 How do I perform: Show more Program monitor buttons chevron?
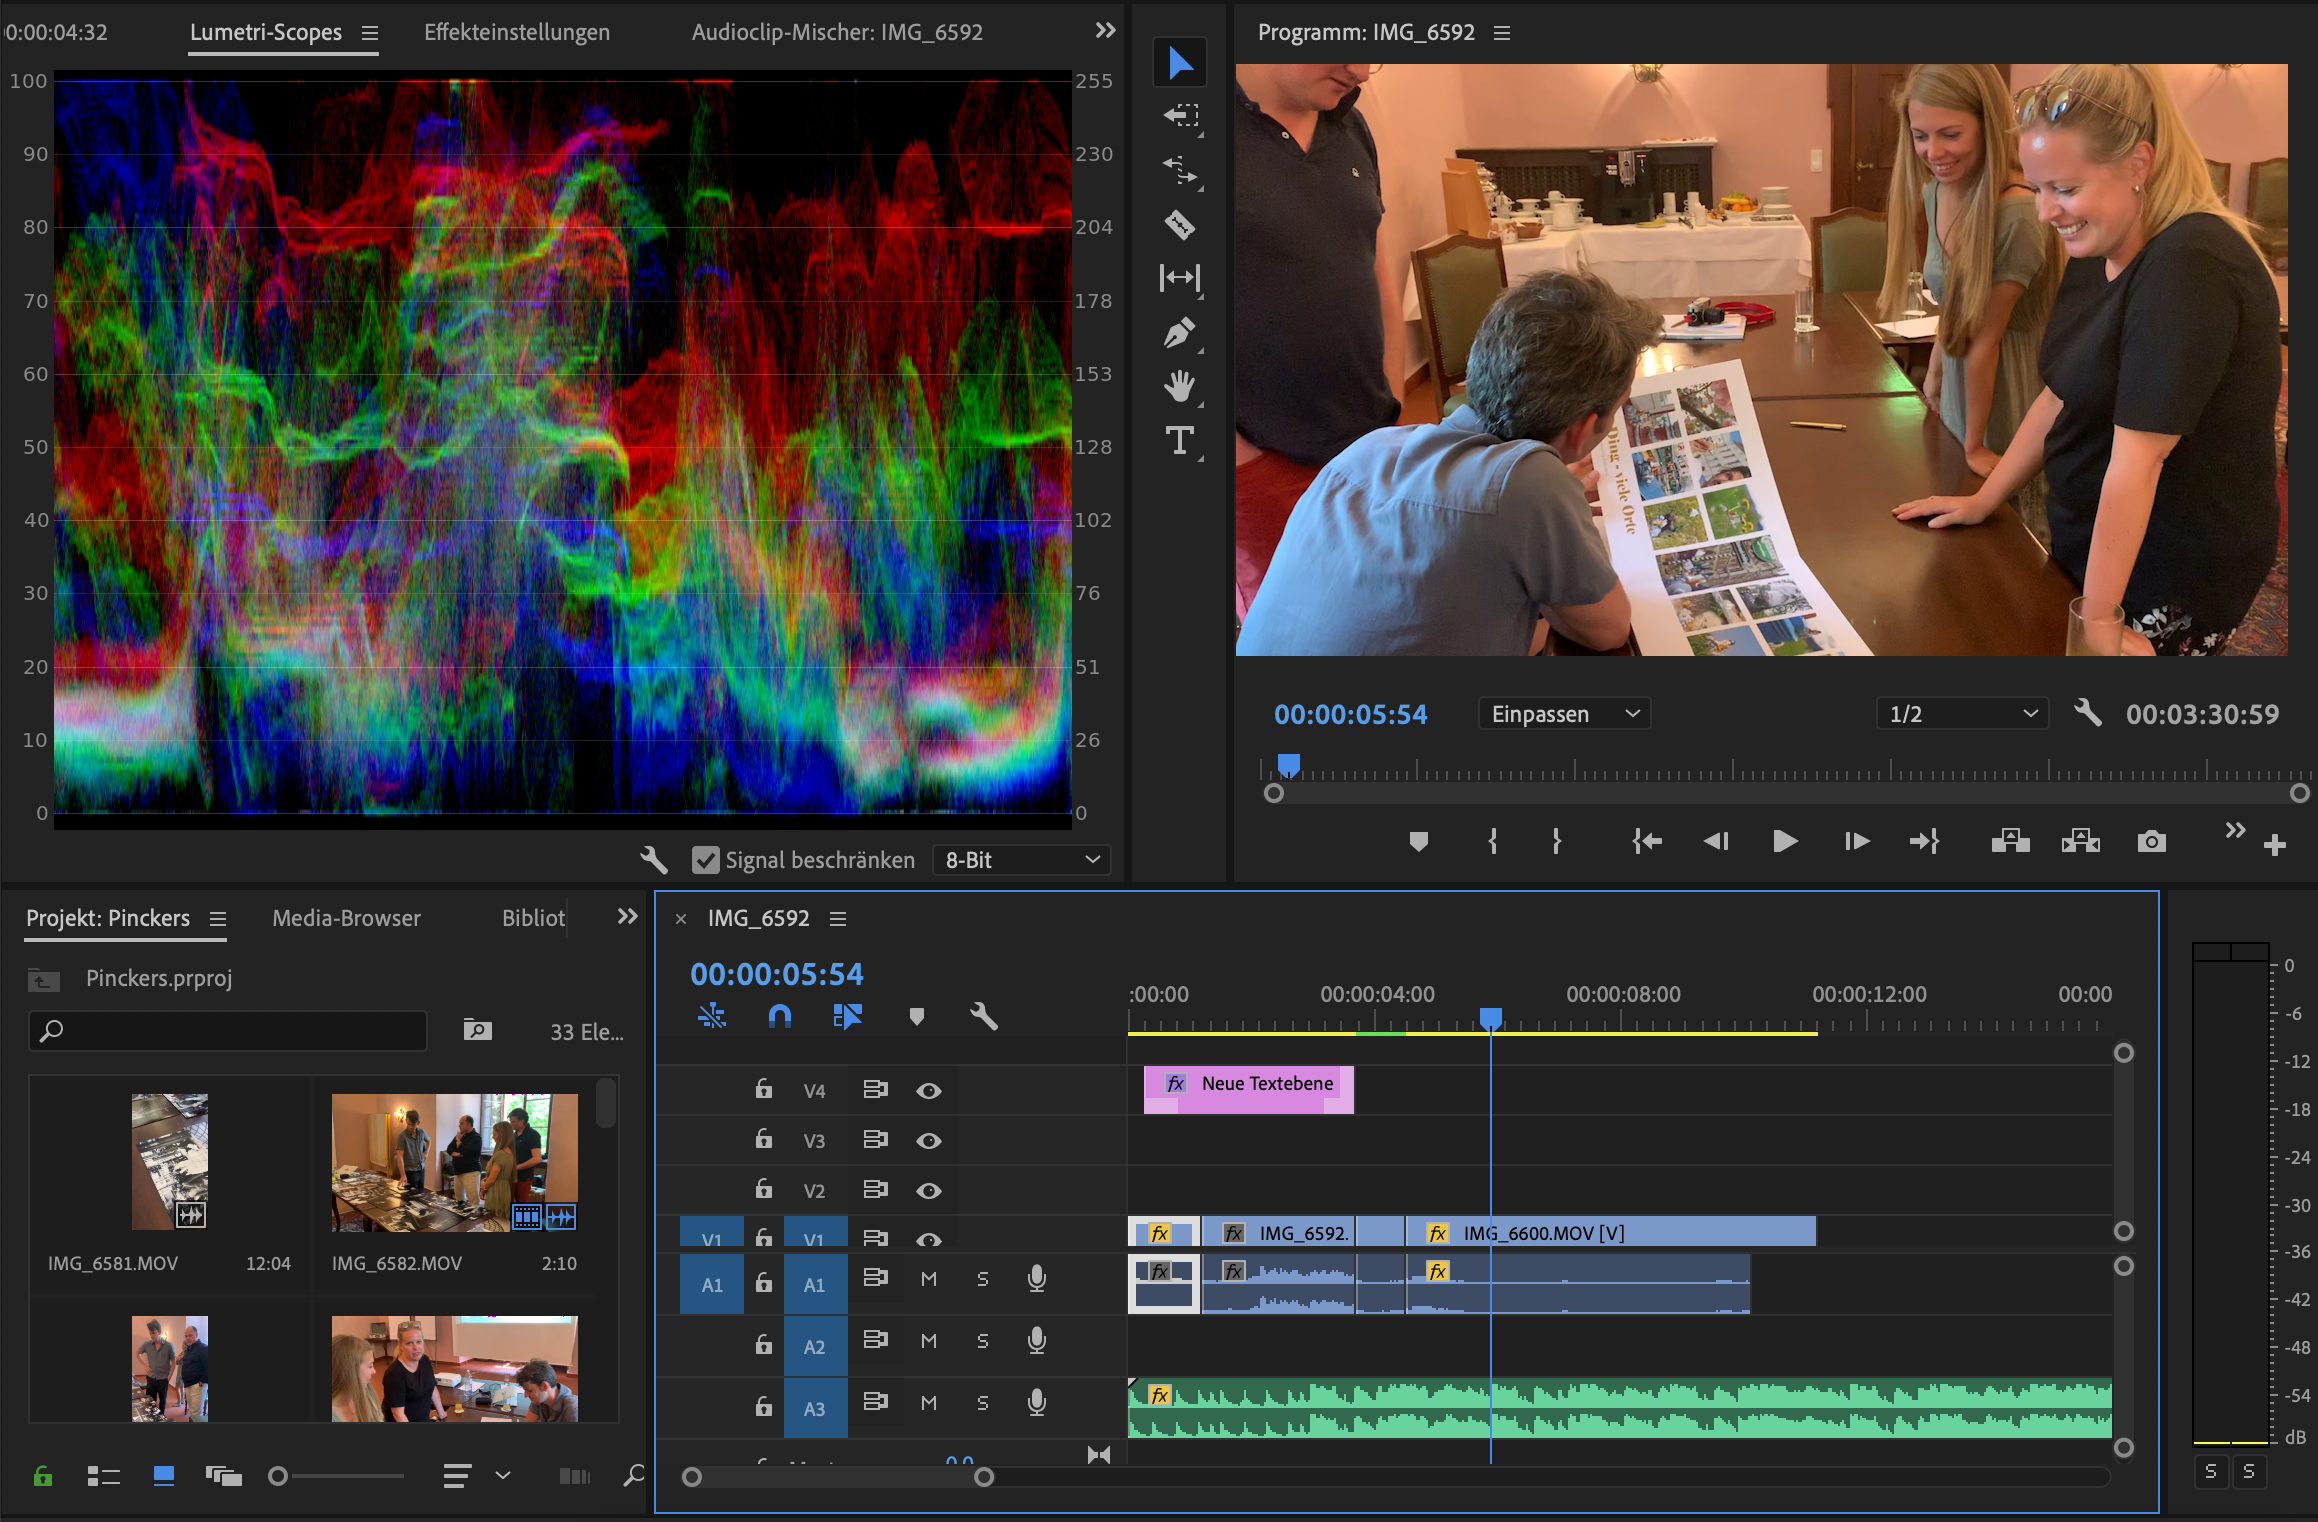click(2235, 831)
